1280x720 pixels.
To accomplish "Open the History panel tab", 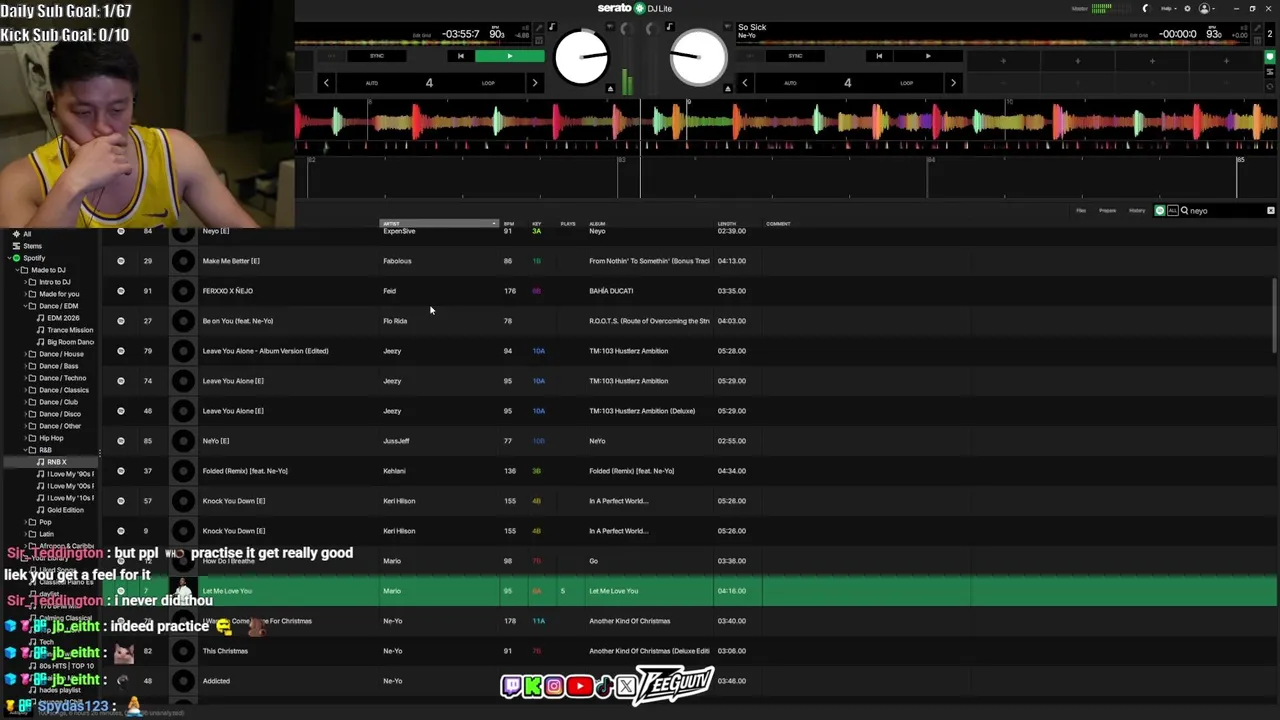I will pos(1137,211).
